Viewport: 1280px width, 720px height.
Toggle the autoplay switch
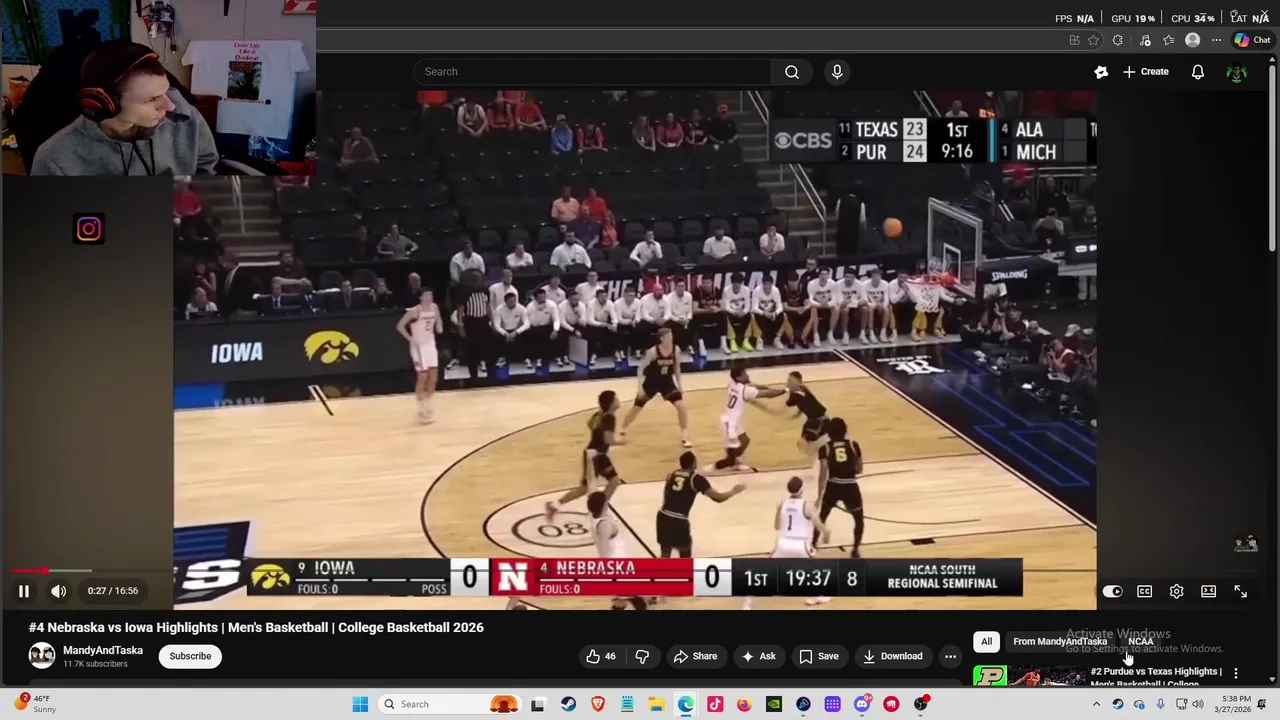coord(1112,592)
